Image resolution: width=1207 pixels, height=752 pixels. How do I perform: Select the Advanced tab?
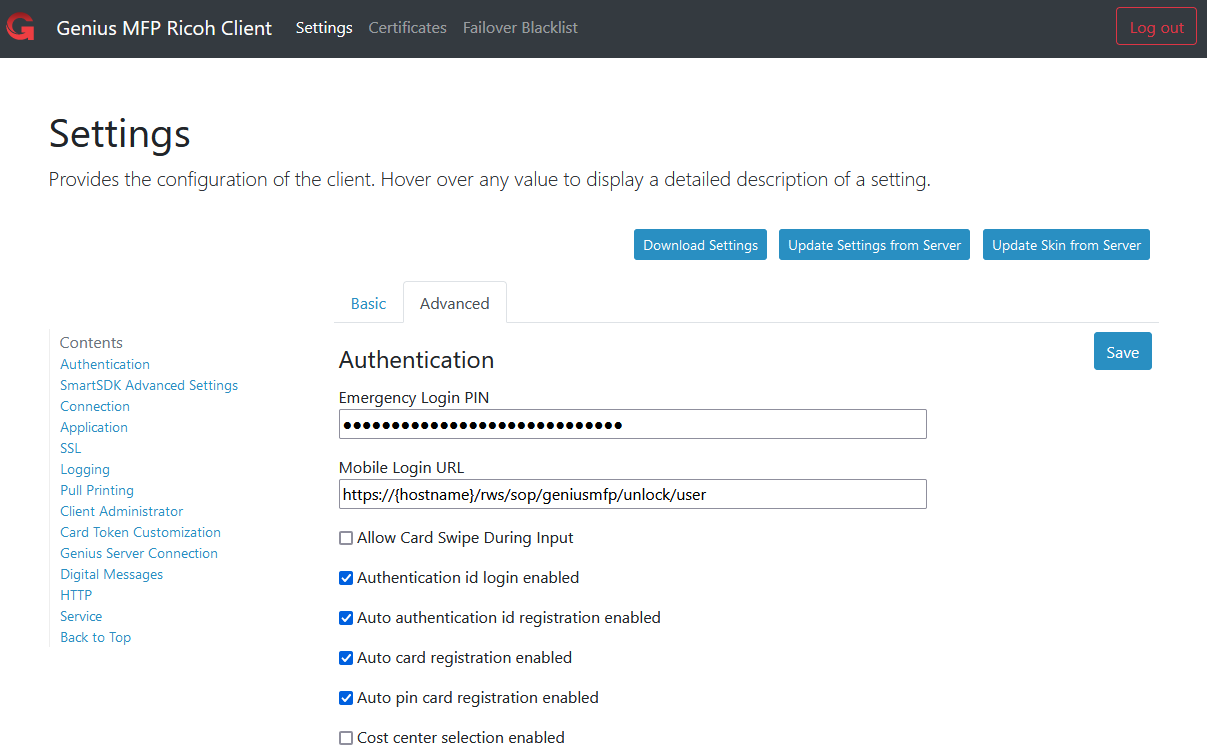coord(455,303)
